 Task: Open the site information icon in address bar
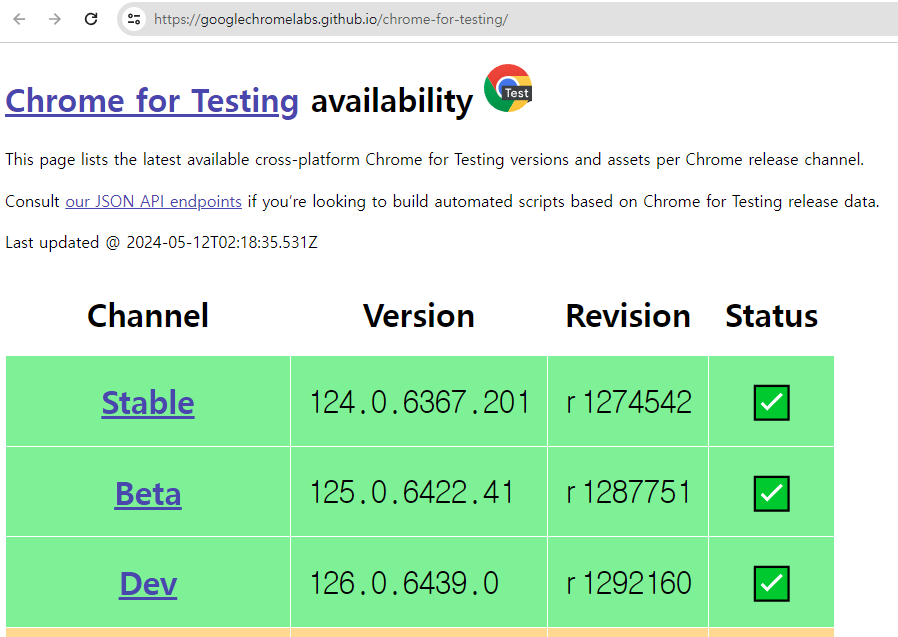click(134, 19)
